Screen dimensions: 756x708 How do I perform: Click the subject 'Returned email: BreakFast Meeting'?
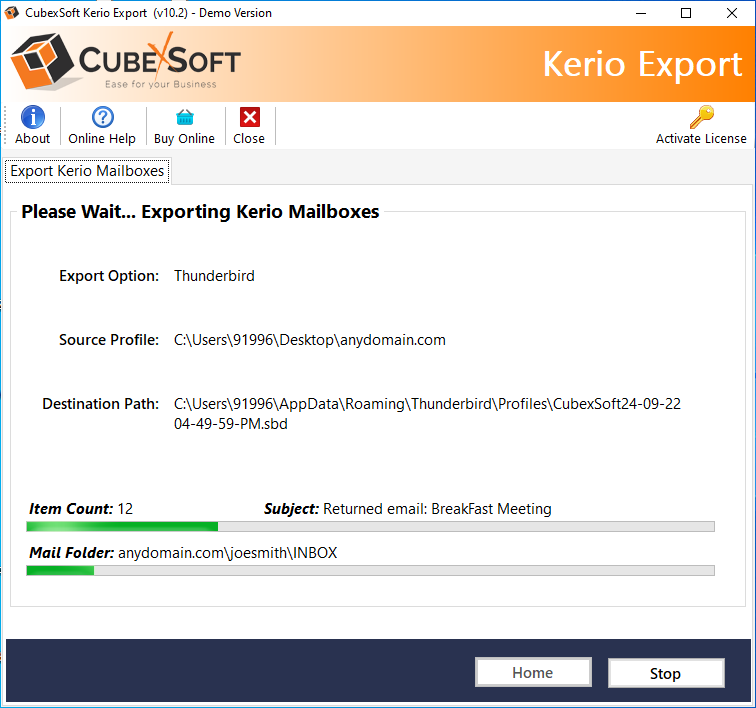point(437,509)
